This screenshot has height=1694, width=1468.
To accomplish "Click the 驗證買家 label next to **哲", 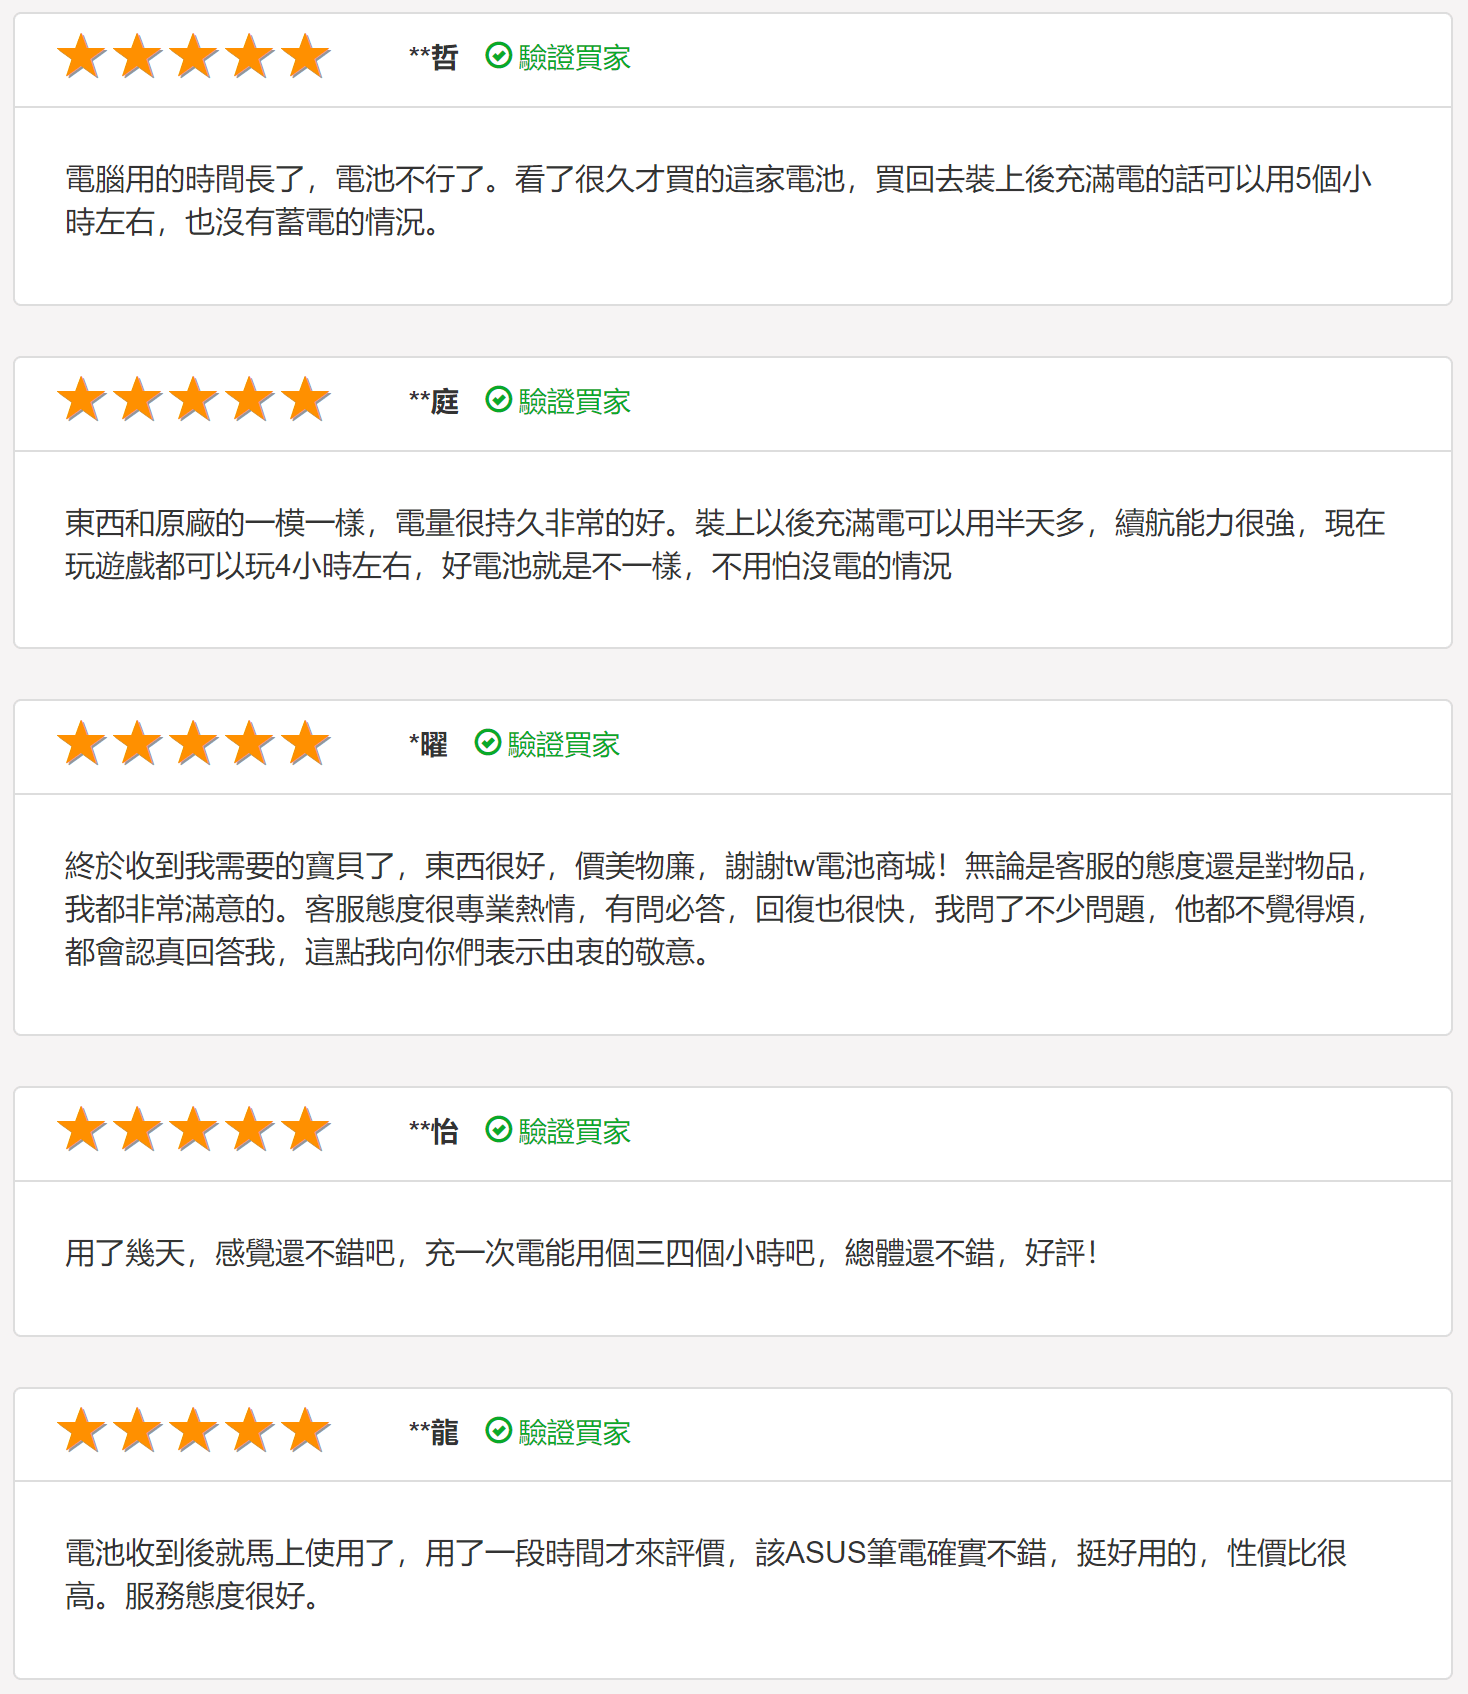I will (574, 58).
